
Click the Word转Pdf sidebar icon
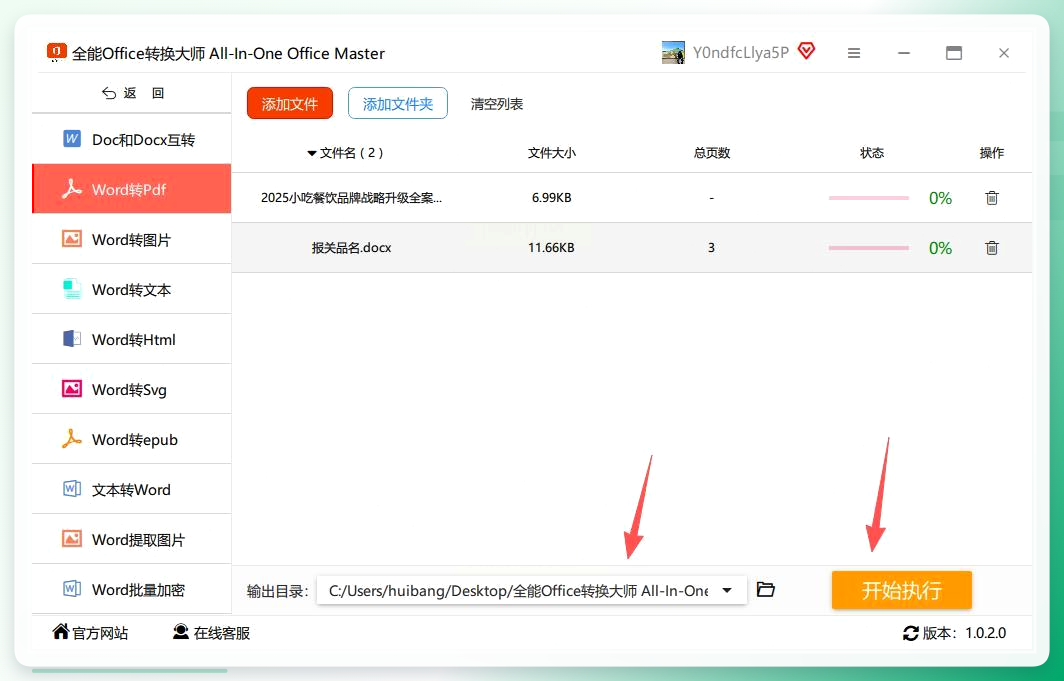click(x=72, y=189)
